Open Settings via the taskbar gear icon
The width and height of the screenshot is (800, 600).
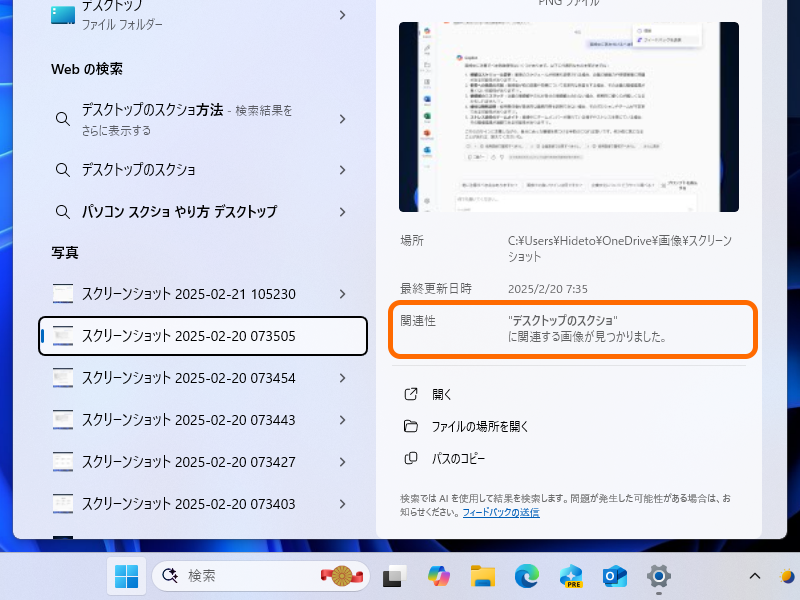point(659,577)
